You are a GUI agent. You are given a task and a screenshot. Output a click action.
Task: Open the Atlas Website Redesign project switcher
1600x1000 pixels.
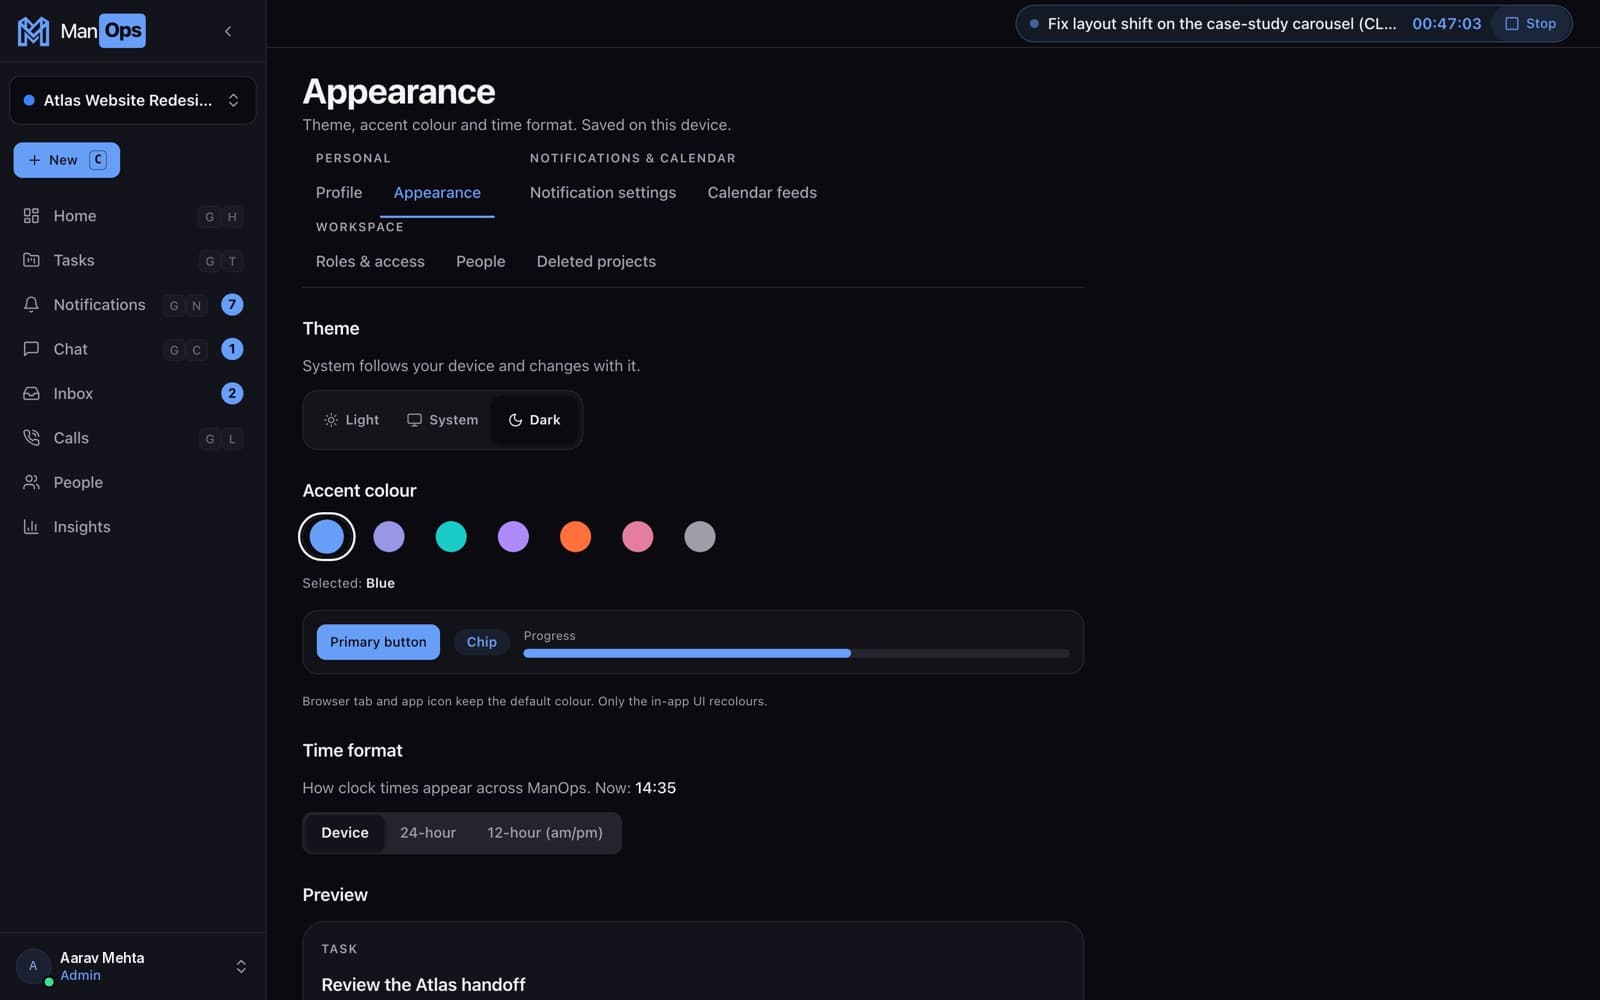pyautogui.click(x=132, y=100)
